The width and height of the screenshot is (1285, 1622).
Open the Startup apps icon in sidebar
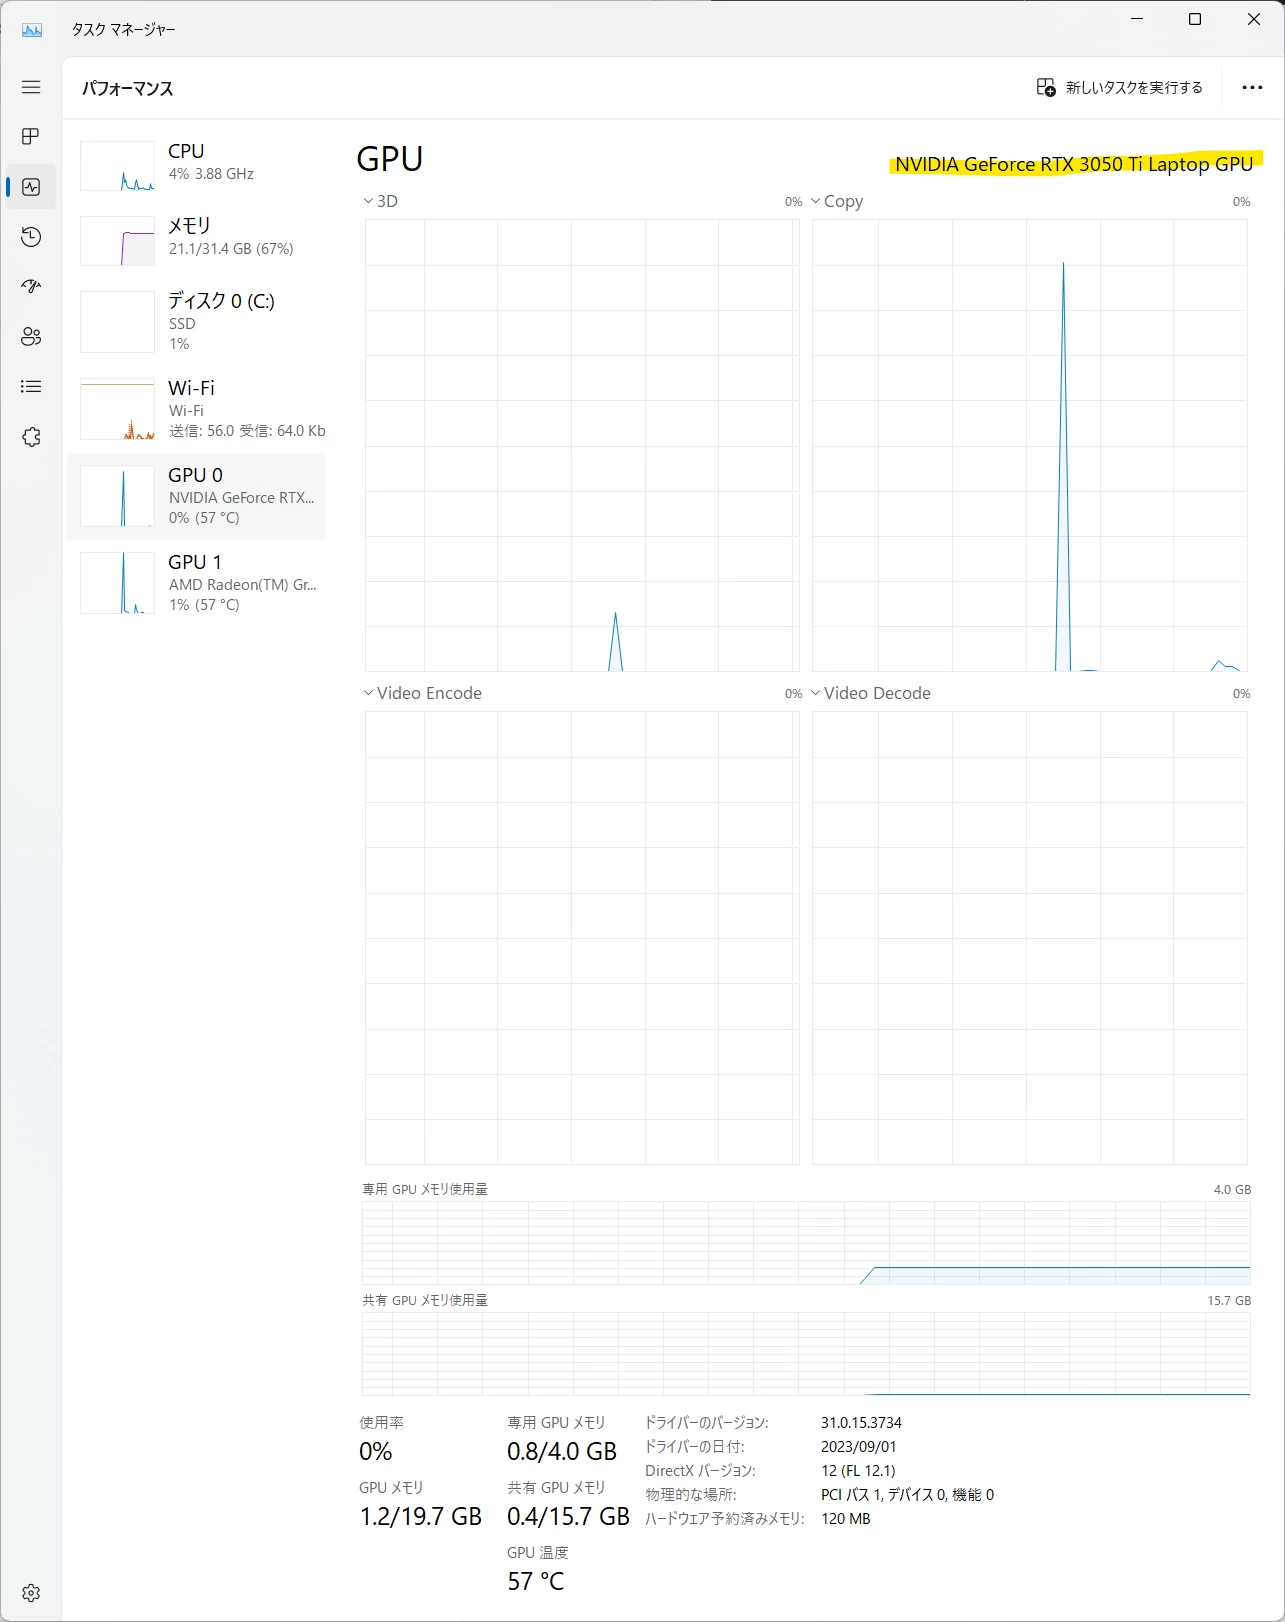point(31,286)
